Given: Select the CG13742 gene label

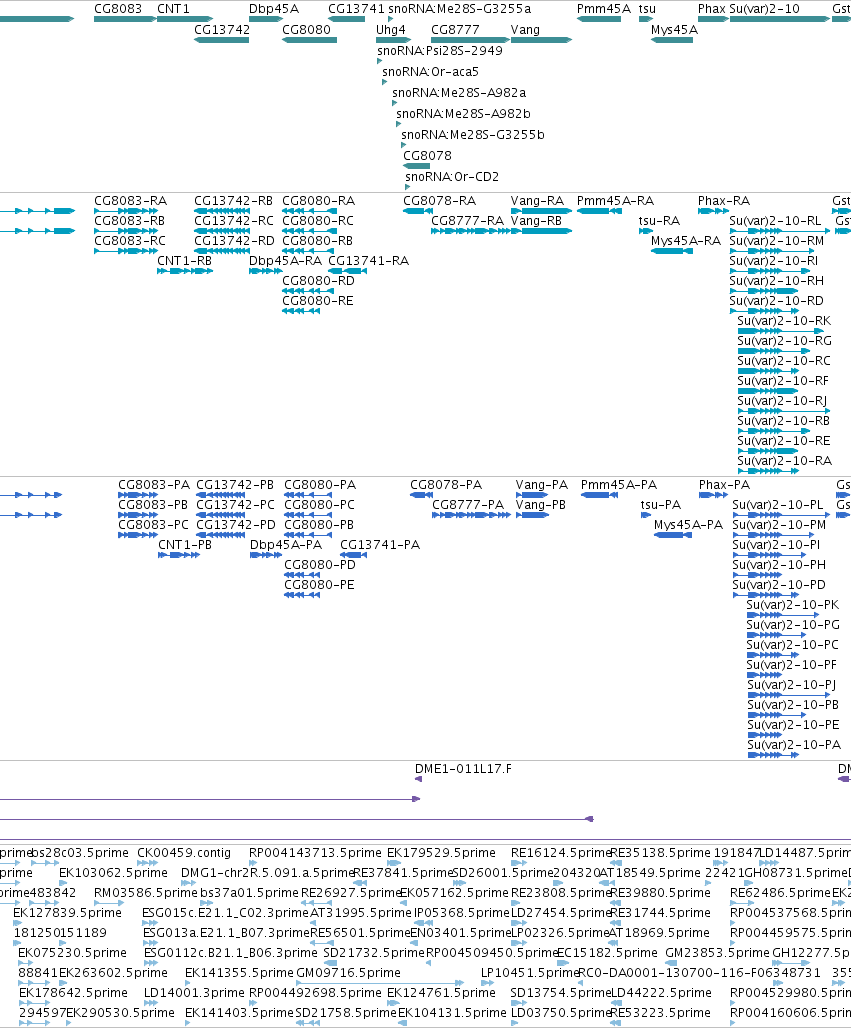Looking at the screenshot, I should pyautogui.click(x=222, y=30).
